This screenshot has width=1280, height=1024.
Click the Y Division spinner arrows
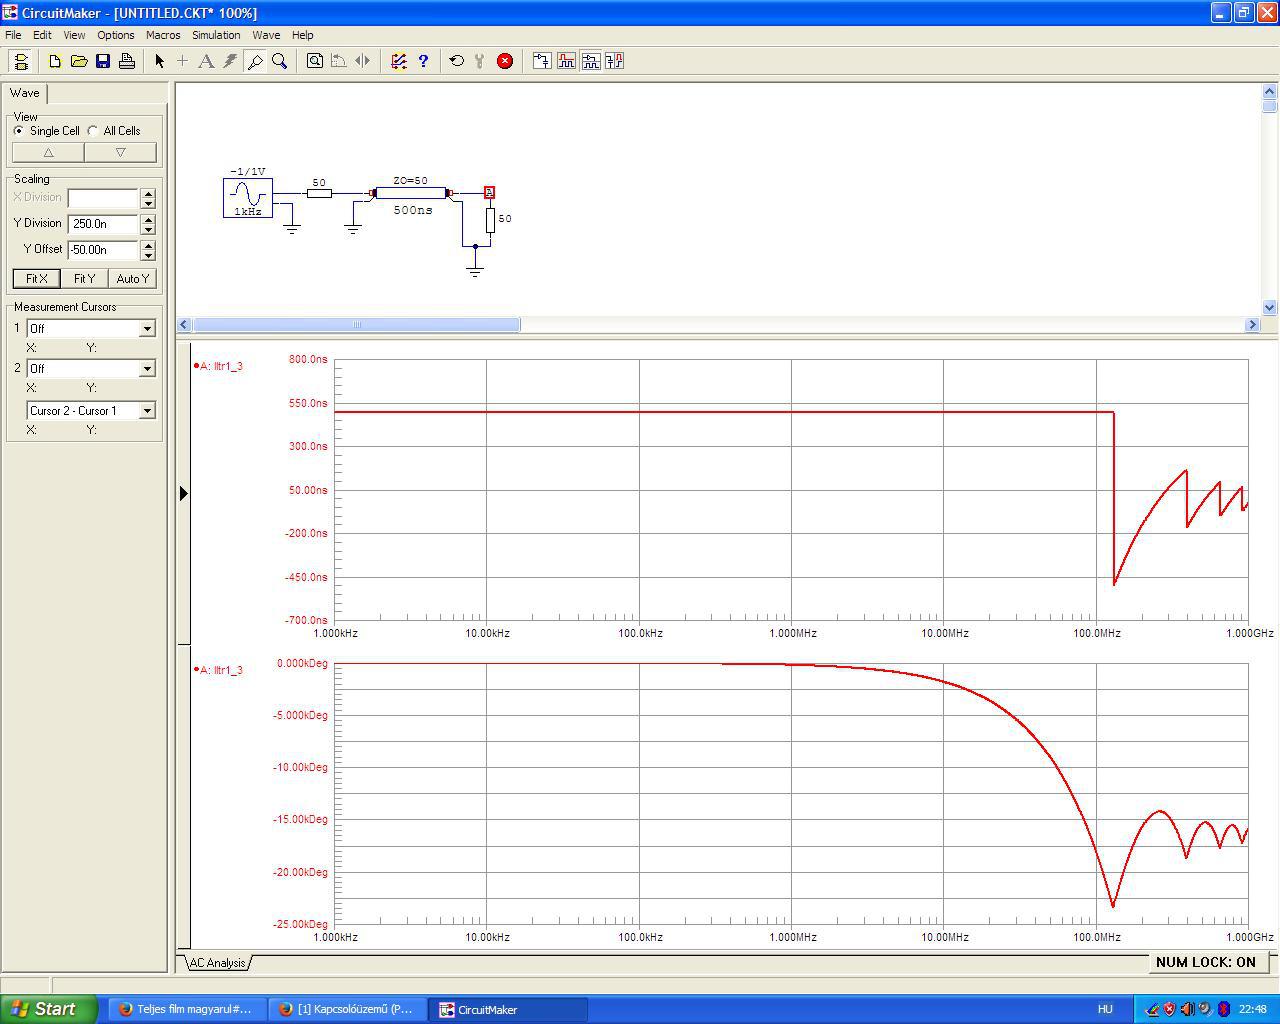coord(148,224)
